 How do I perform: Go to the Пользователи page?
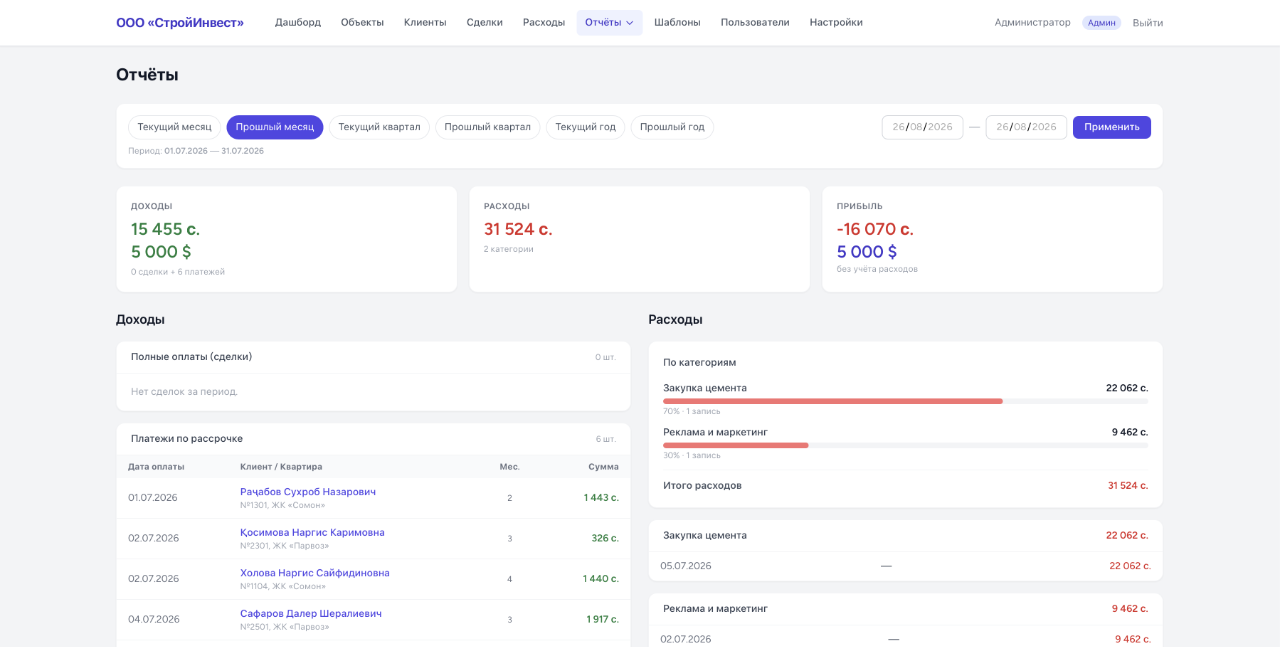[755, 22]
